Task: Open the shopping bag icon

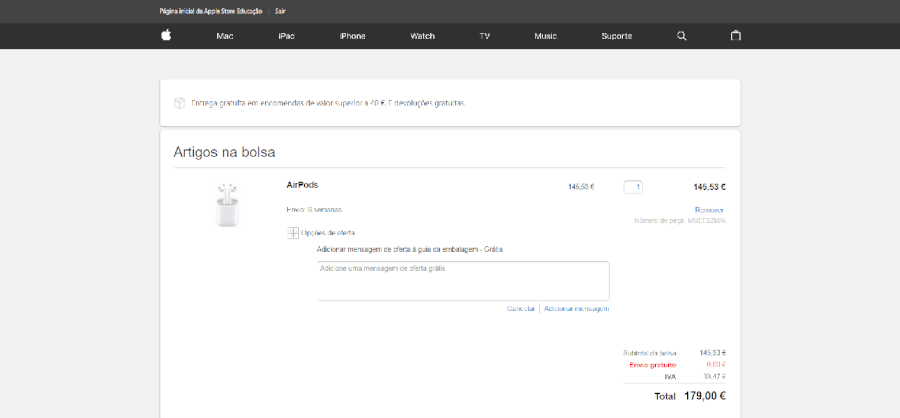Action: pyautogui.click(x=735, y=36)
